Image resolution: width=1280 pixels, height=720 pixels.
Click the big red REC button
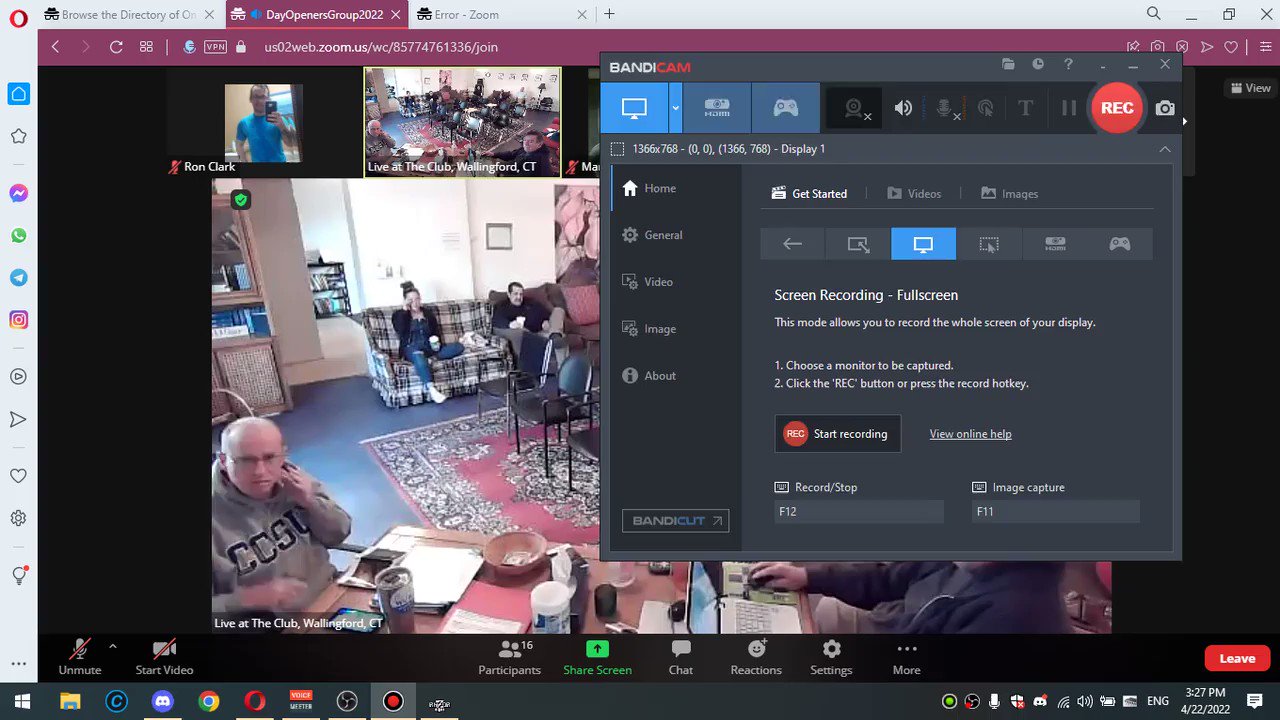1117,108
